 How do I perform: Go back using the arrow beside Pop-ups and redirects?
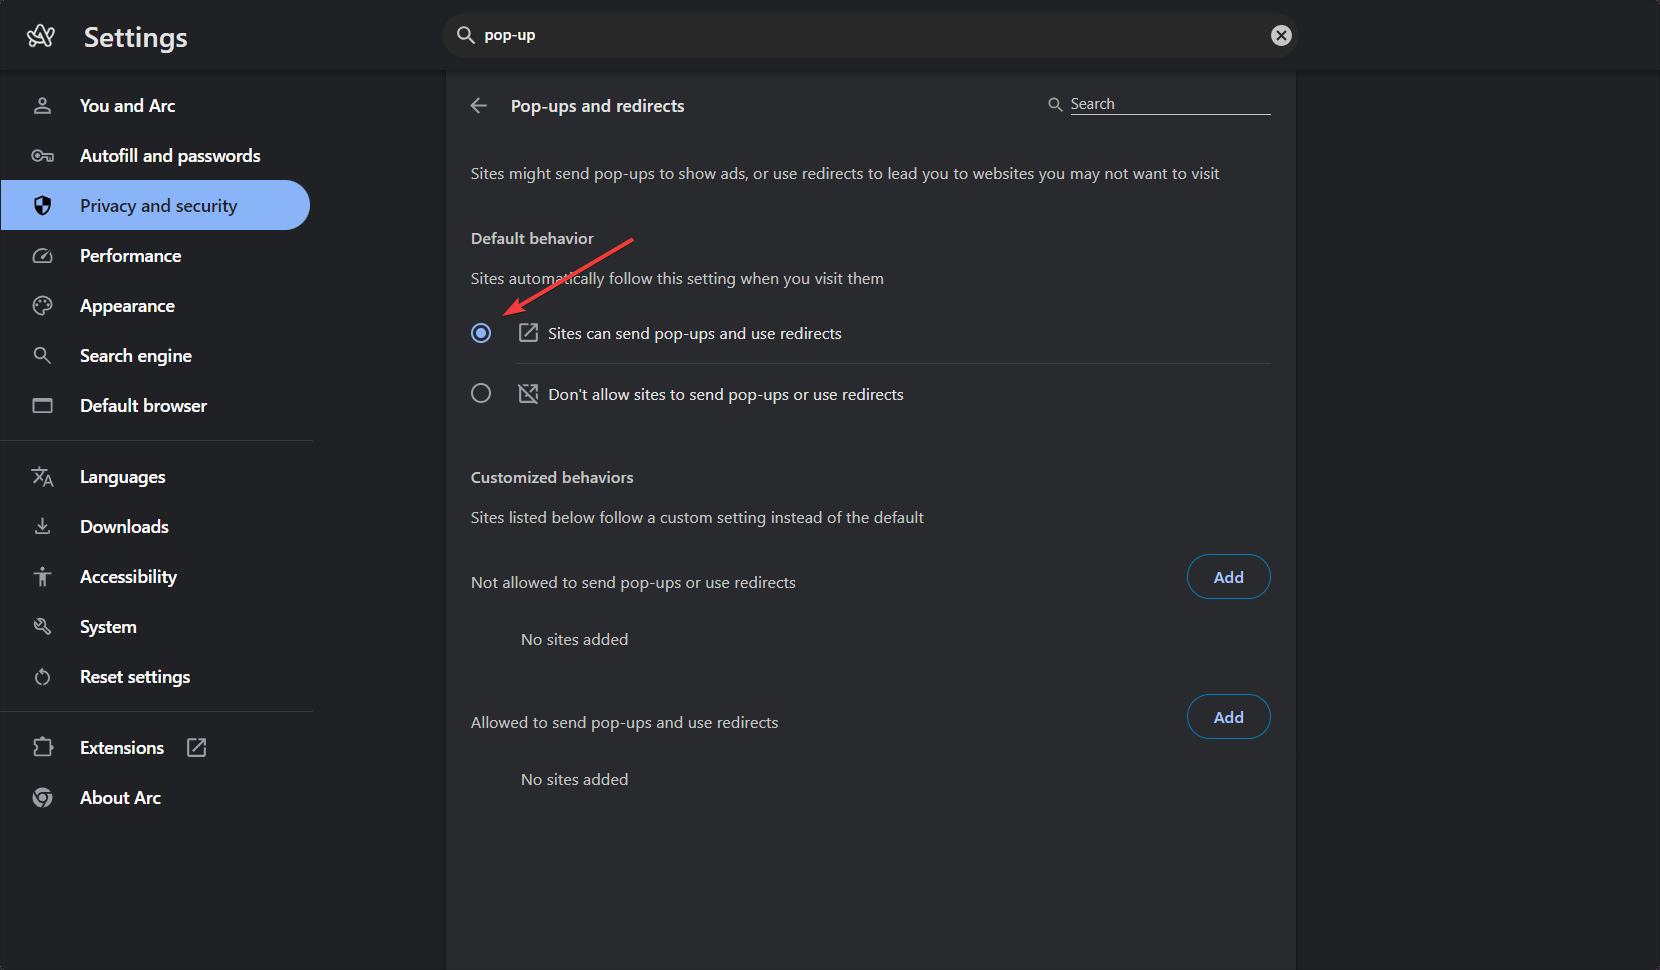[x=479, y=105]
